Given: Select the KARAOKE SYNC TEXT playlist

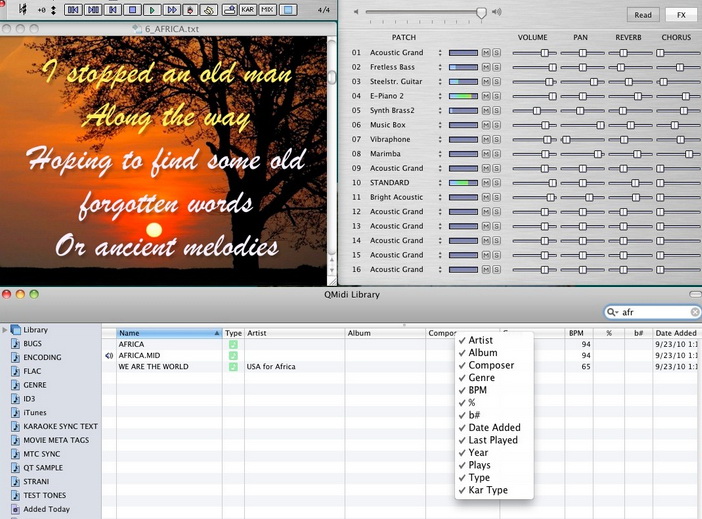Looking at the screenshot, I should pyautogui.click(x=60, y=426).
